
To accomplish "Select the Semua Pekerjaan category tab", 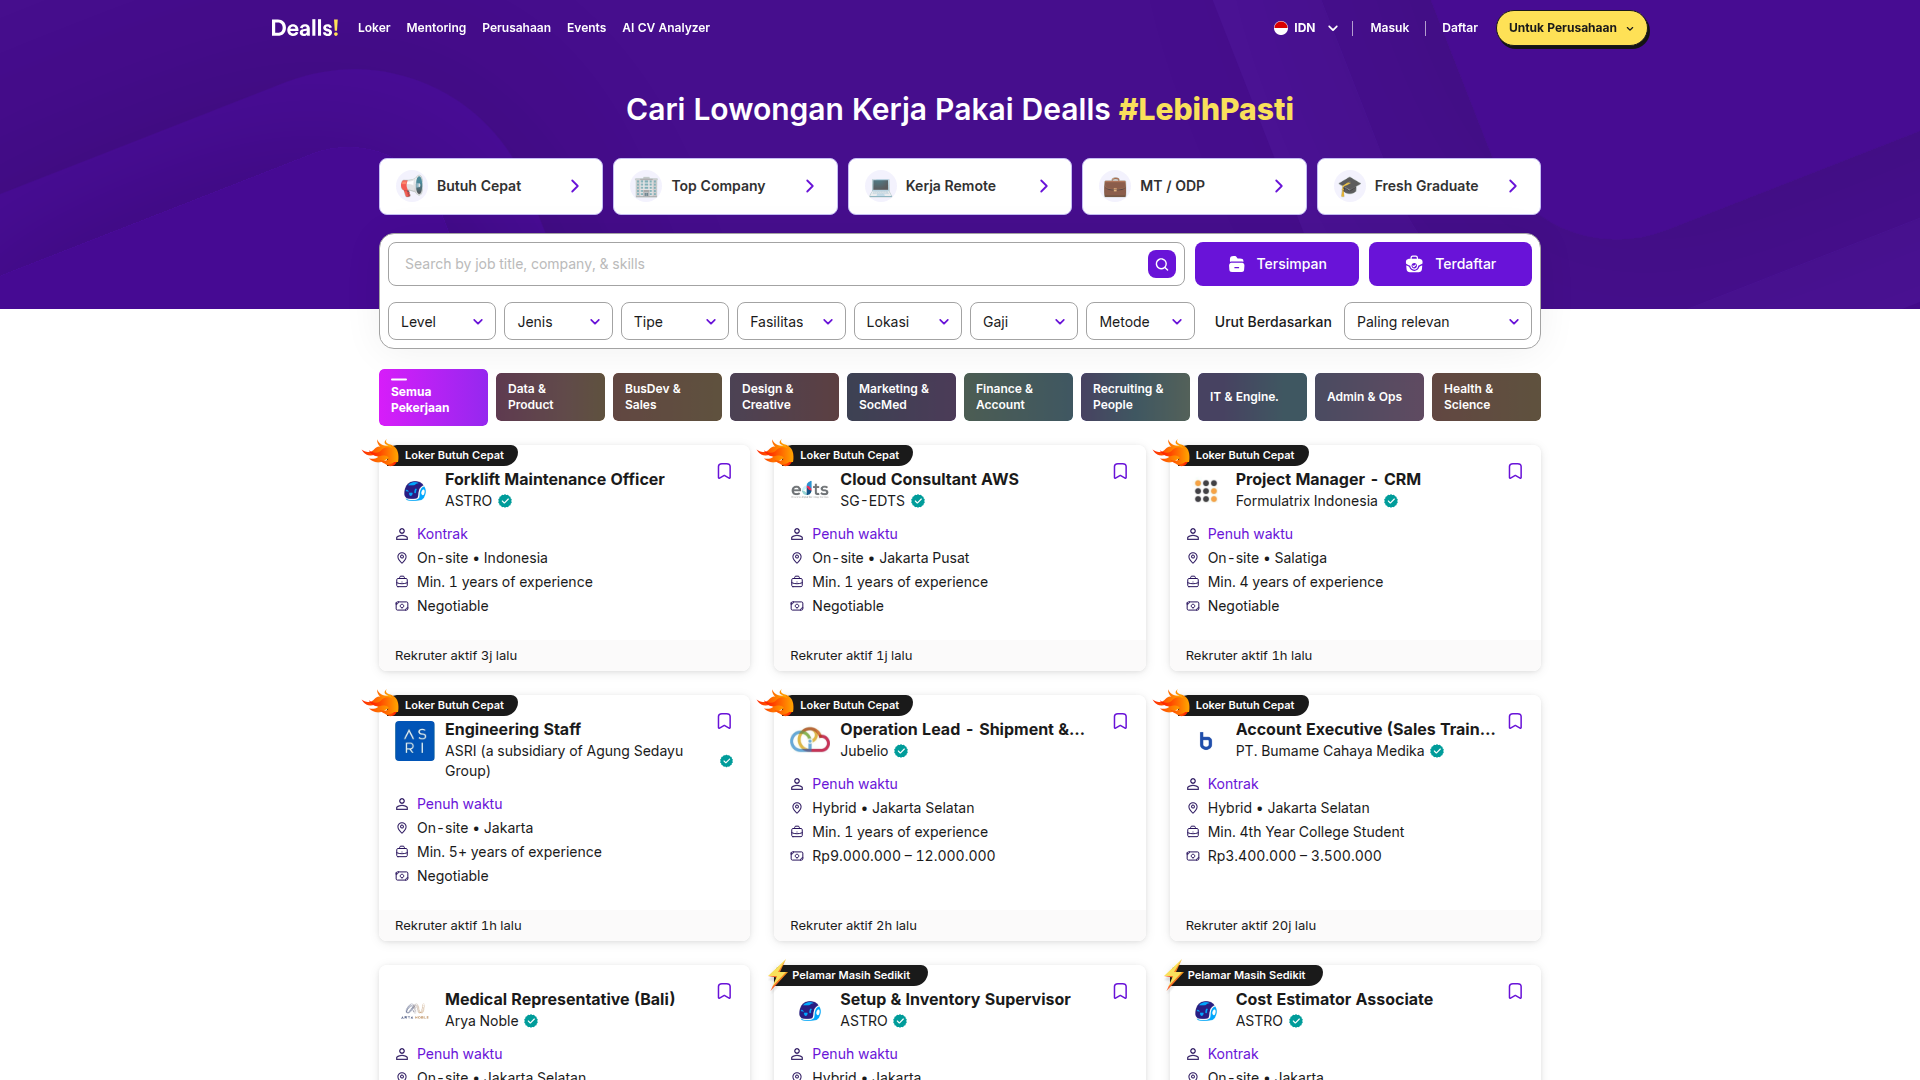I will (433, 397).
